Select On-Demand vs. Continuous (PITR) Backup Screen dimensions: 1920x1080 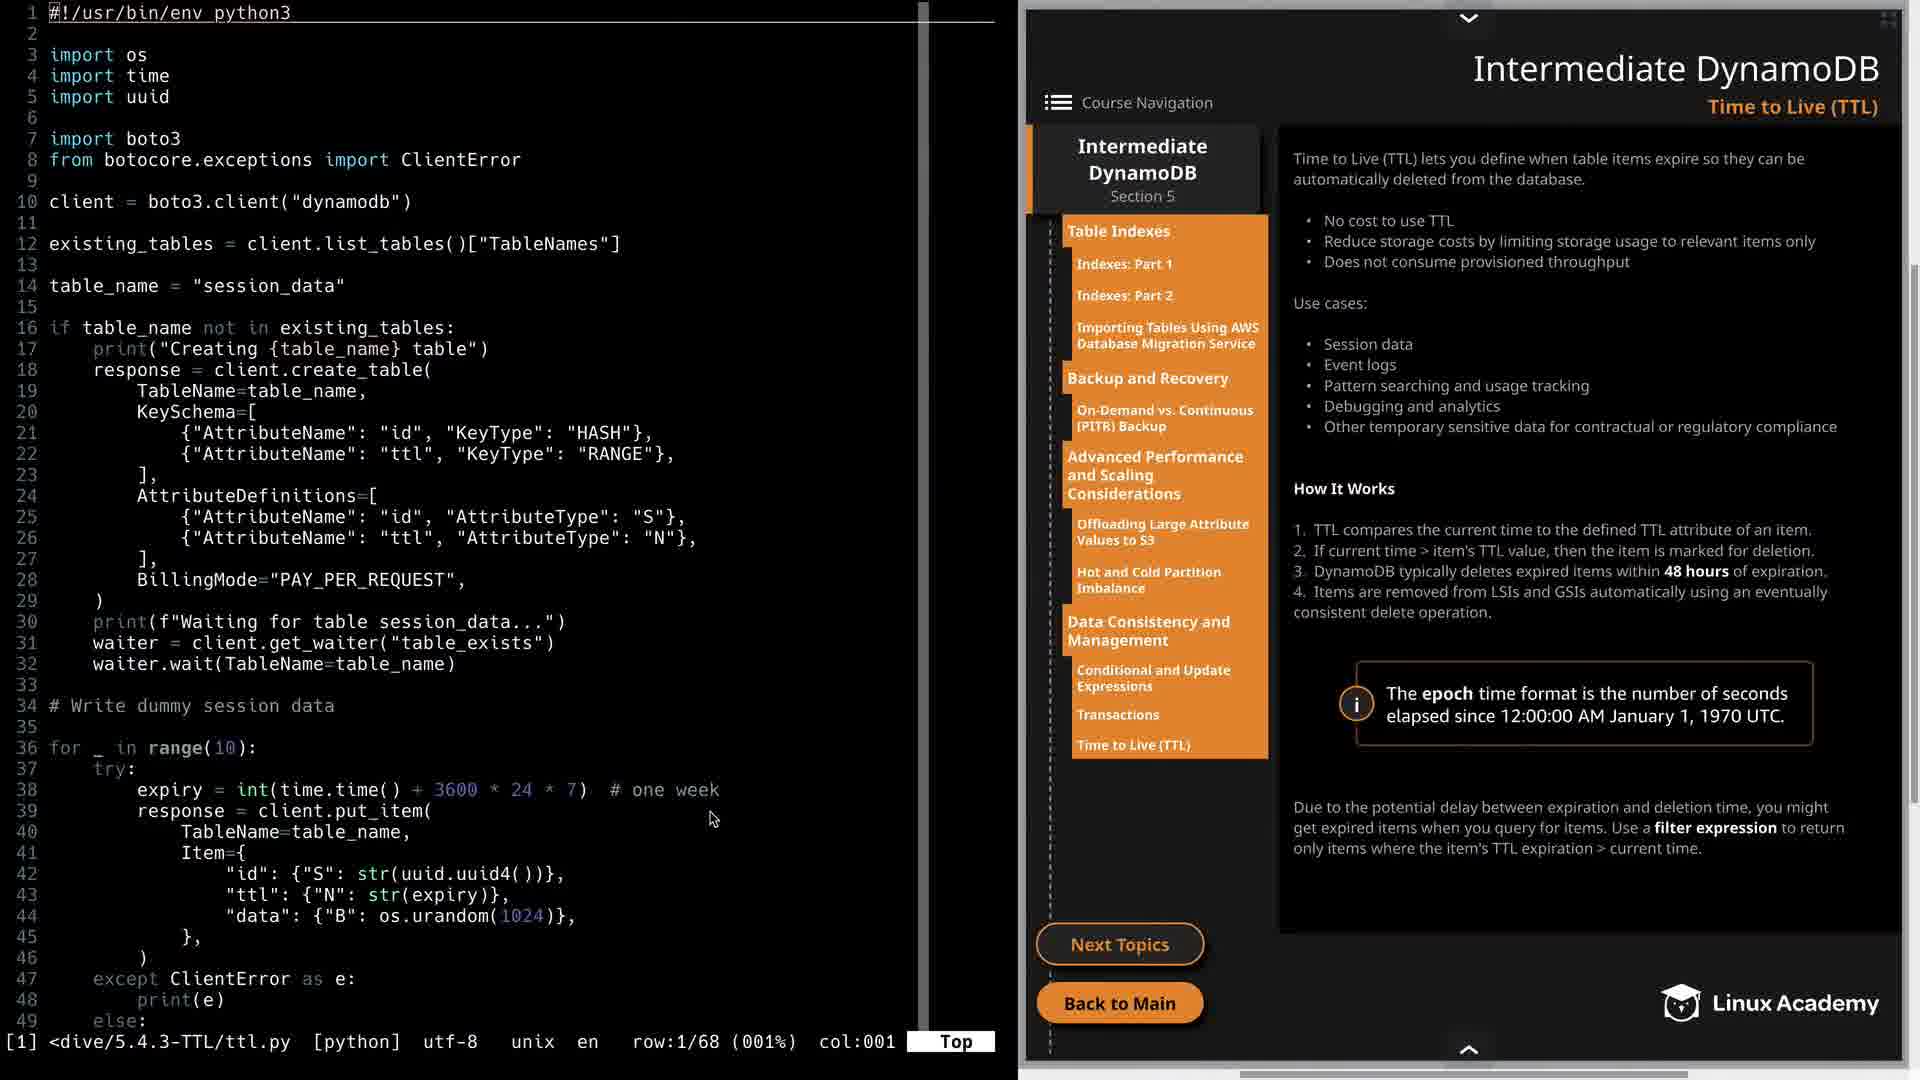(x=1164, y=418)
